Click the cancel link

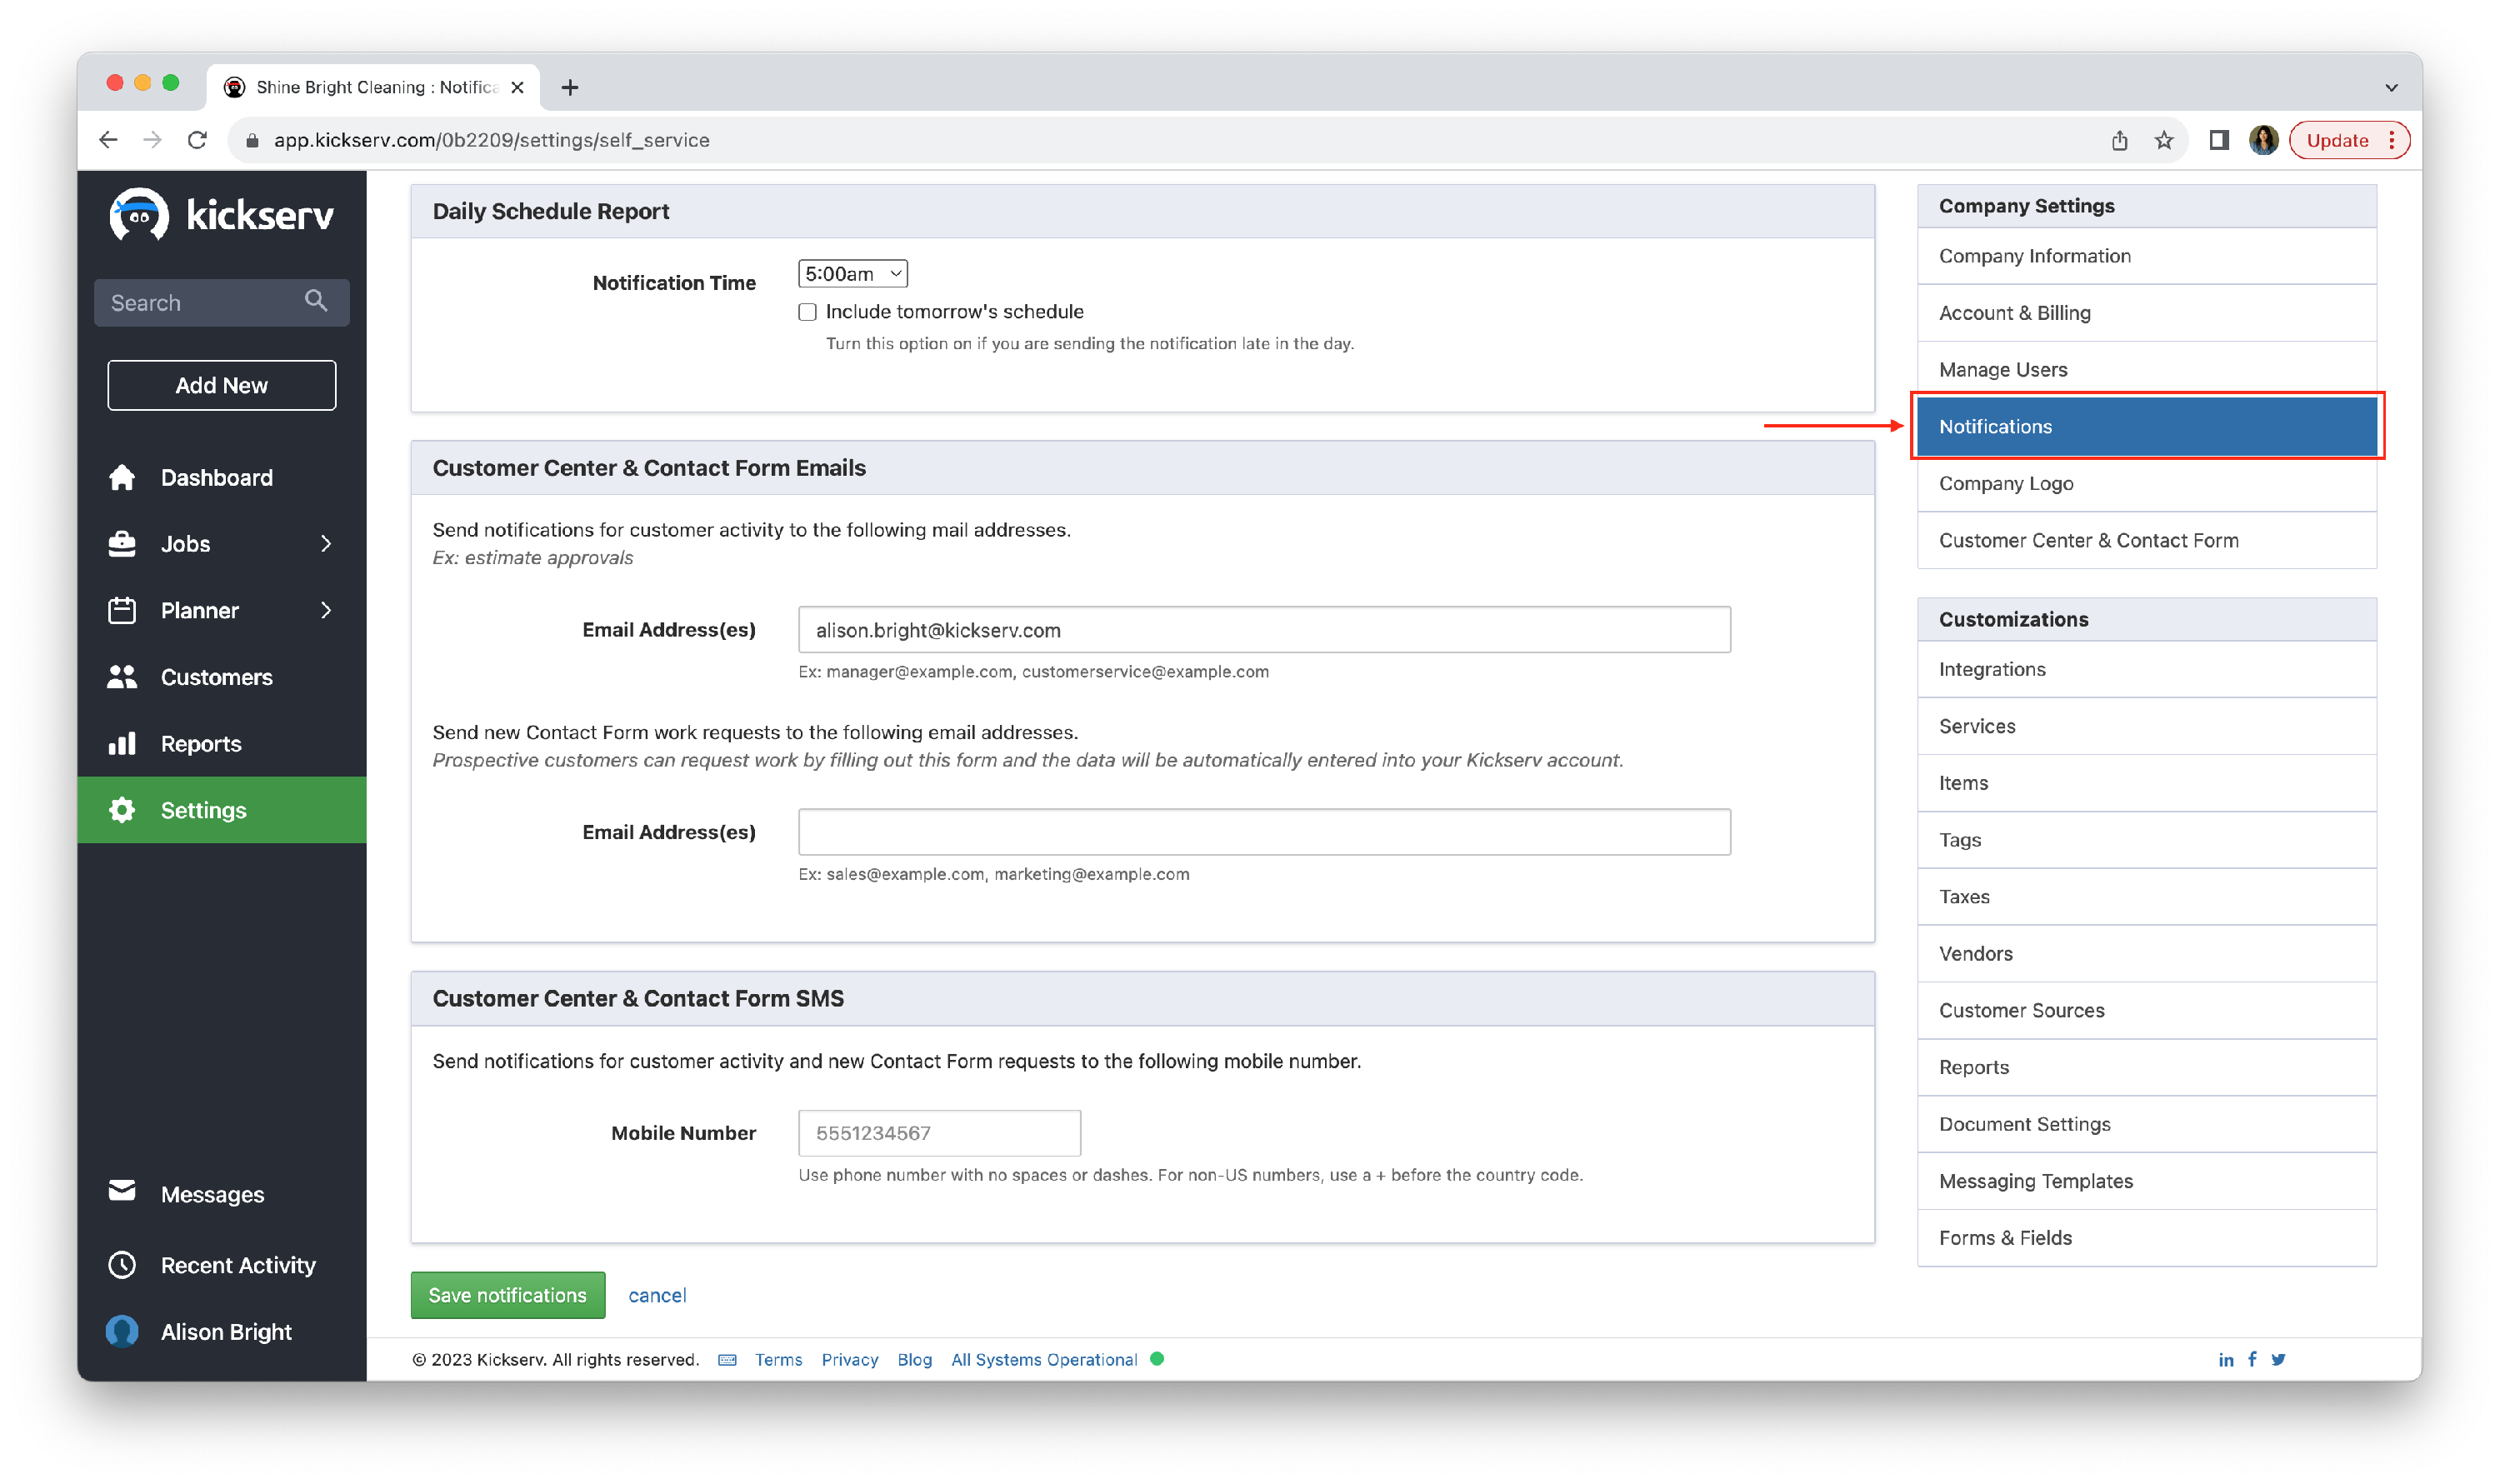pyautogui.click(x=657, y=1296)
